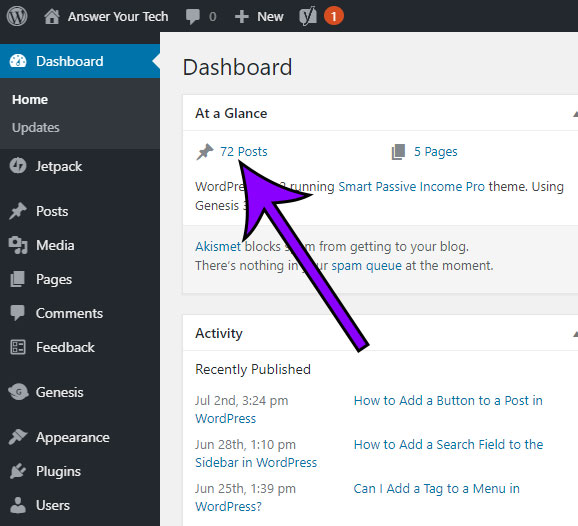The height and width of the screenshot is (526, 578).
Task: Click the WordPress logo icon
Action: [x=17, y=16]
